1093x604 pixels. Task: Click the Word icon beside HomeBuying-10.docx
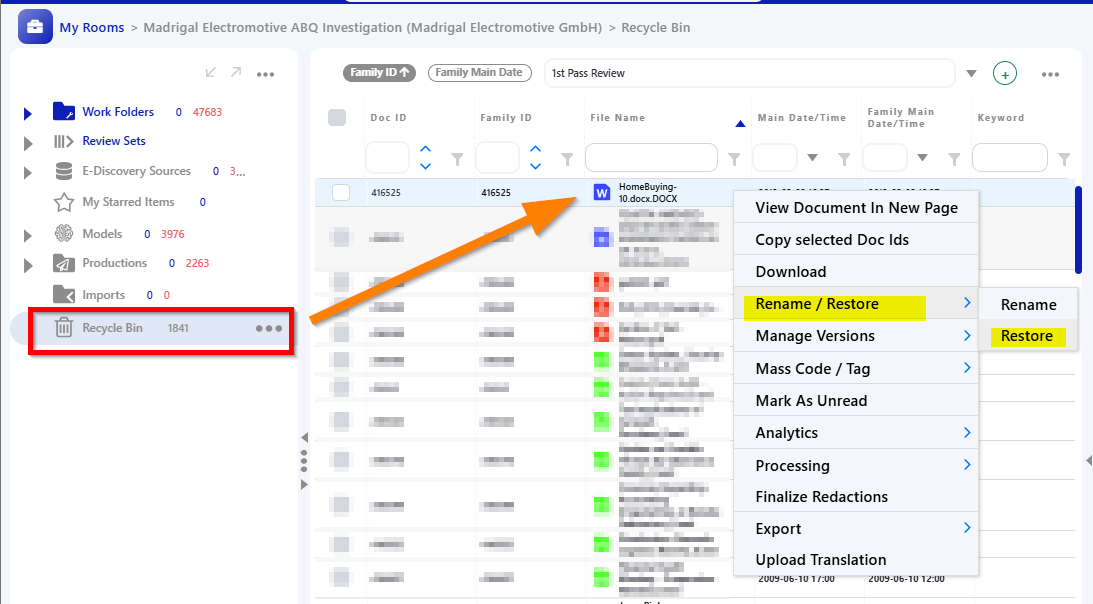pos(602,192)
